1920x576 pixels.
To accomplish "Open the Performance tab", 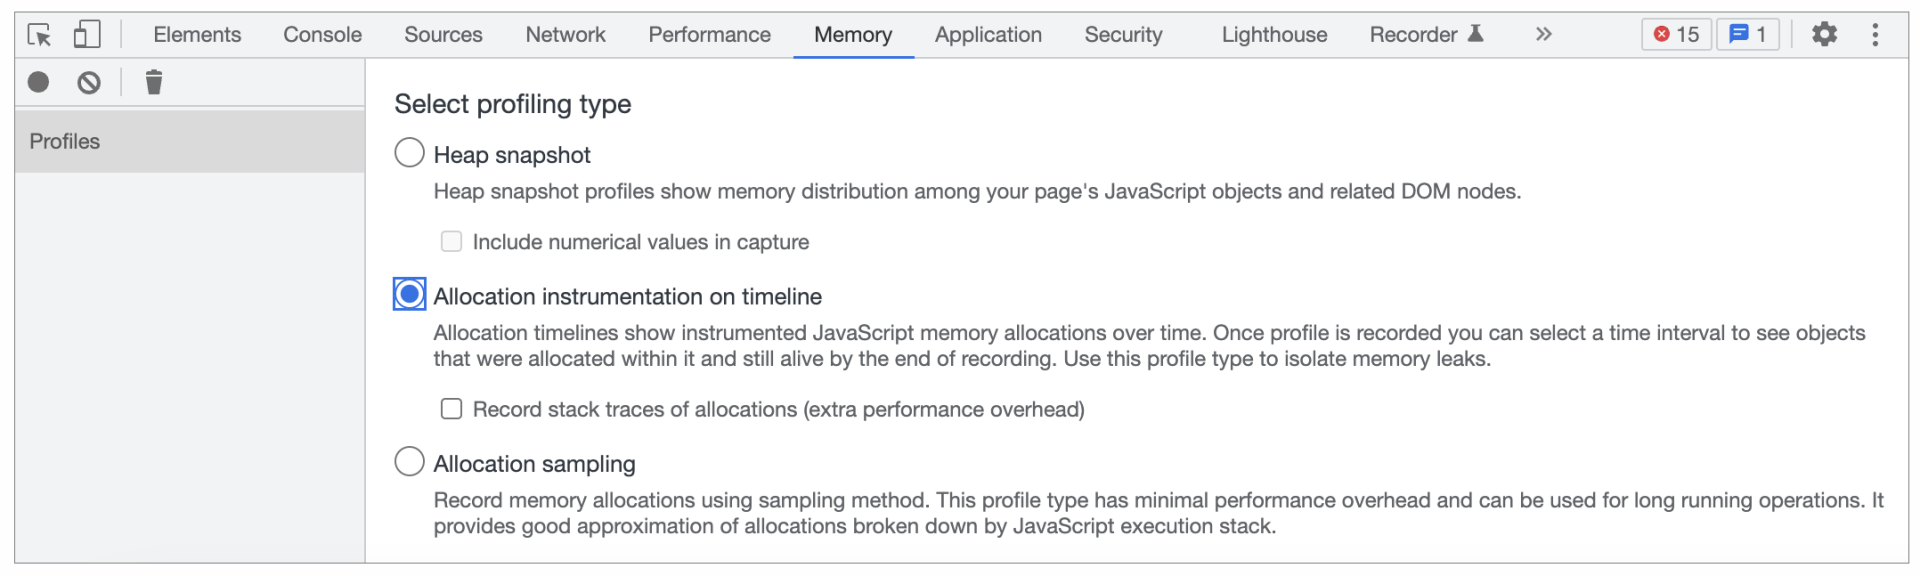I will 709,35.
